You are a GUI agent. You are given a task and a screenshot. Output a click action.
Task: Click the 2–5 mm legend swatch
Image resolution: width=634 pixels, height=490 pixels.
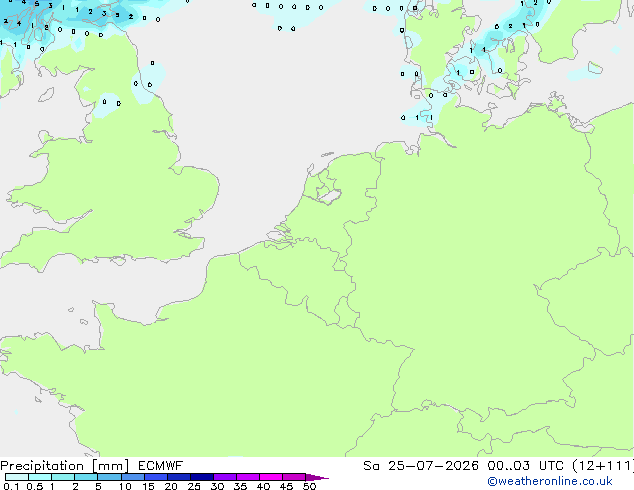pos(86,477)
